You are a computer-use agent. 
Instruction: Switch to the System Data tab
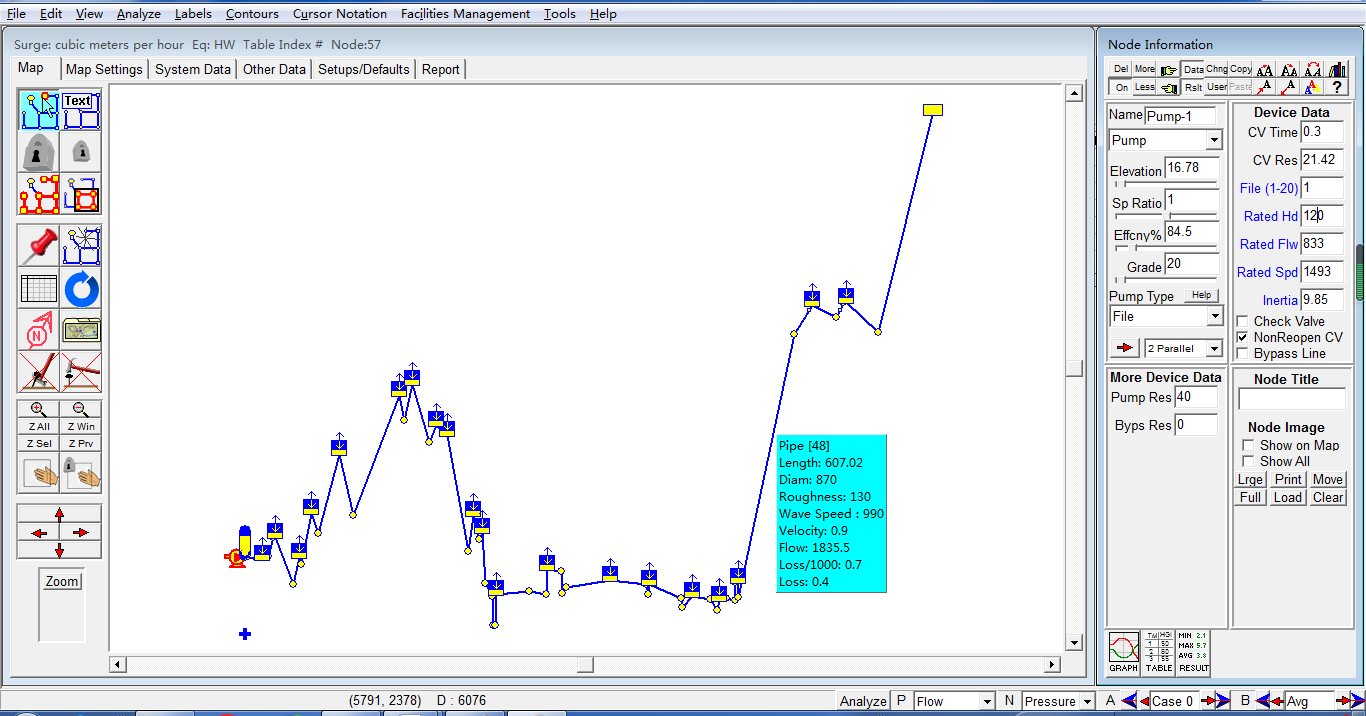pyautogui.click(x=193, y=69)
